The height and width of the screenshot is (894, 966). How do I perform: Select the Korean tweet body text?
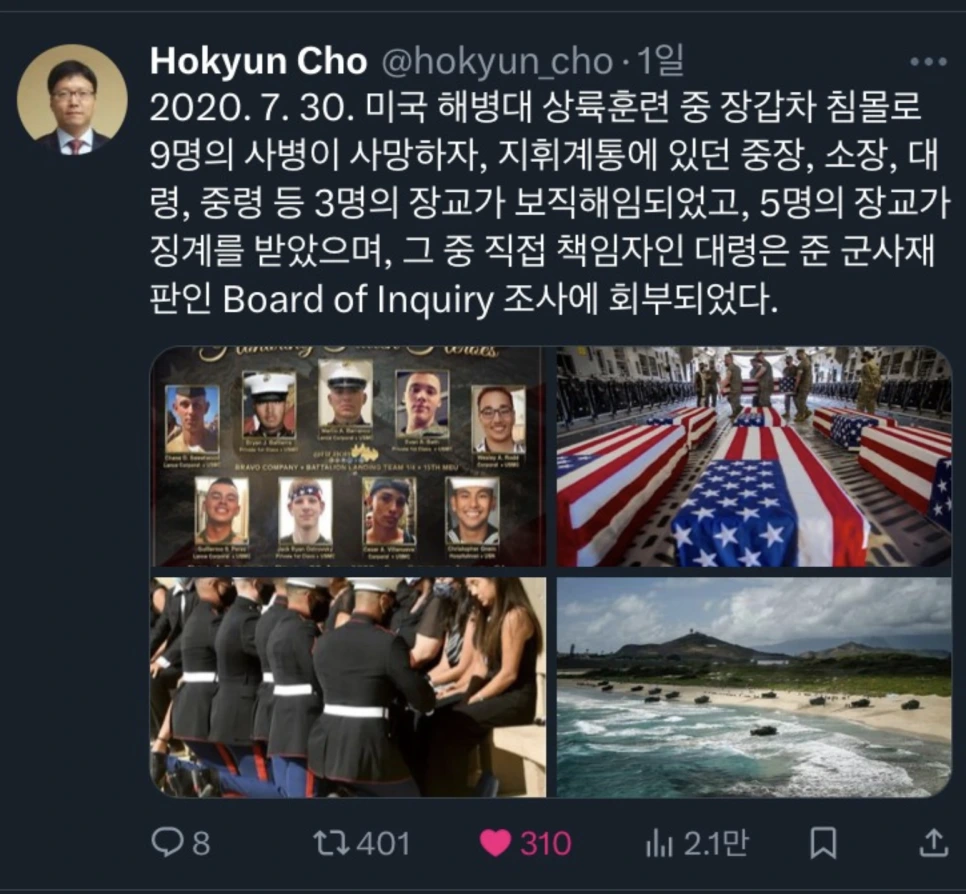pos(550,203)
